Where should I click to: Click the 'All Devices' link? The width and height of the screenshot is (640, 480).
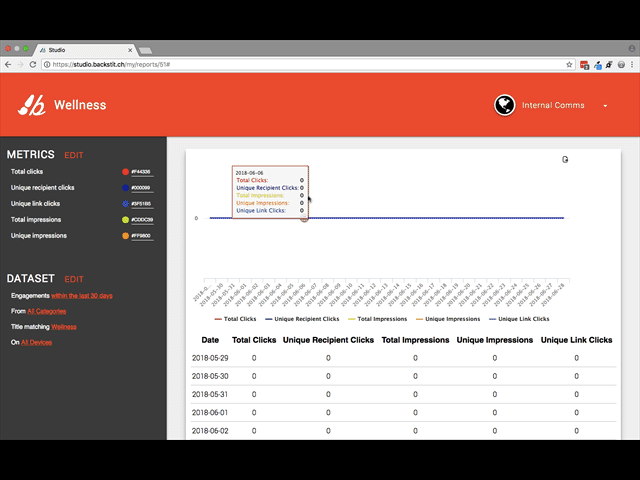pyautogui.click(x=36, y=342)
